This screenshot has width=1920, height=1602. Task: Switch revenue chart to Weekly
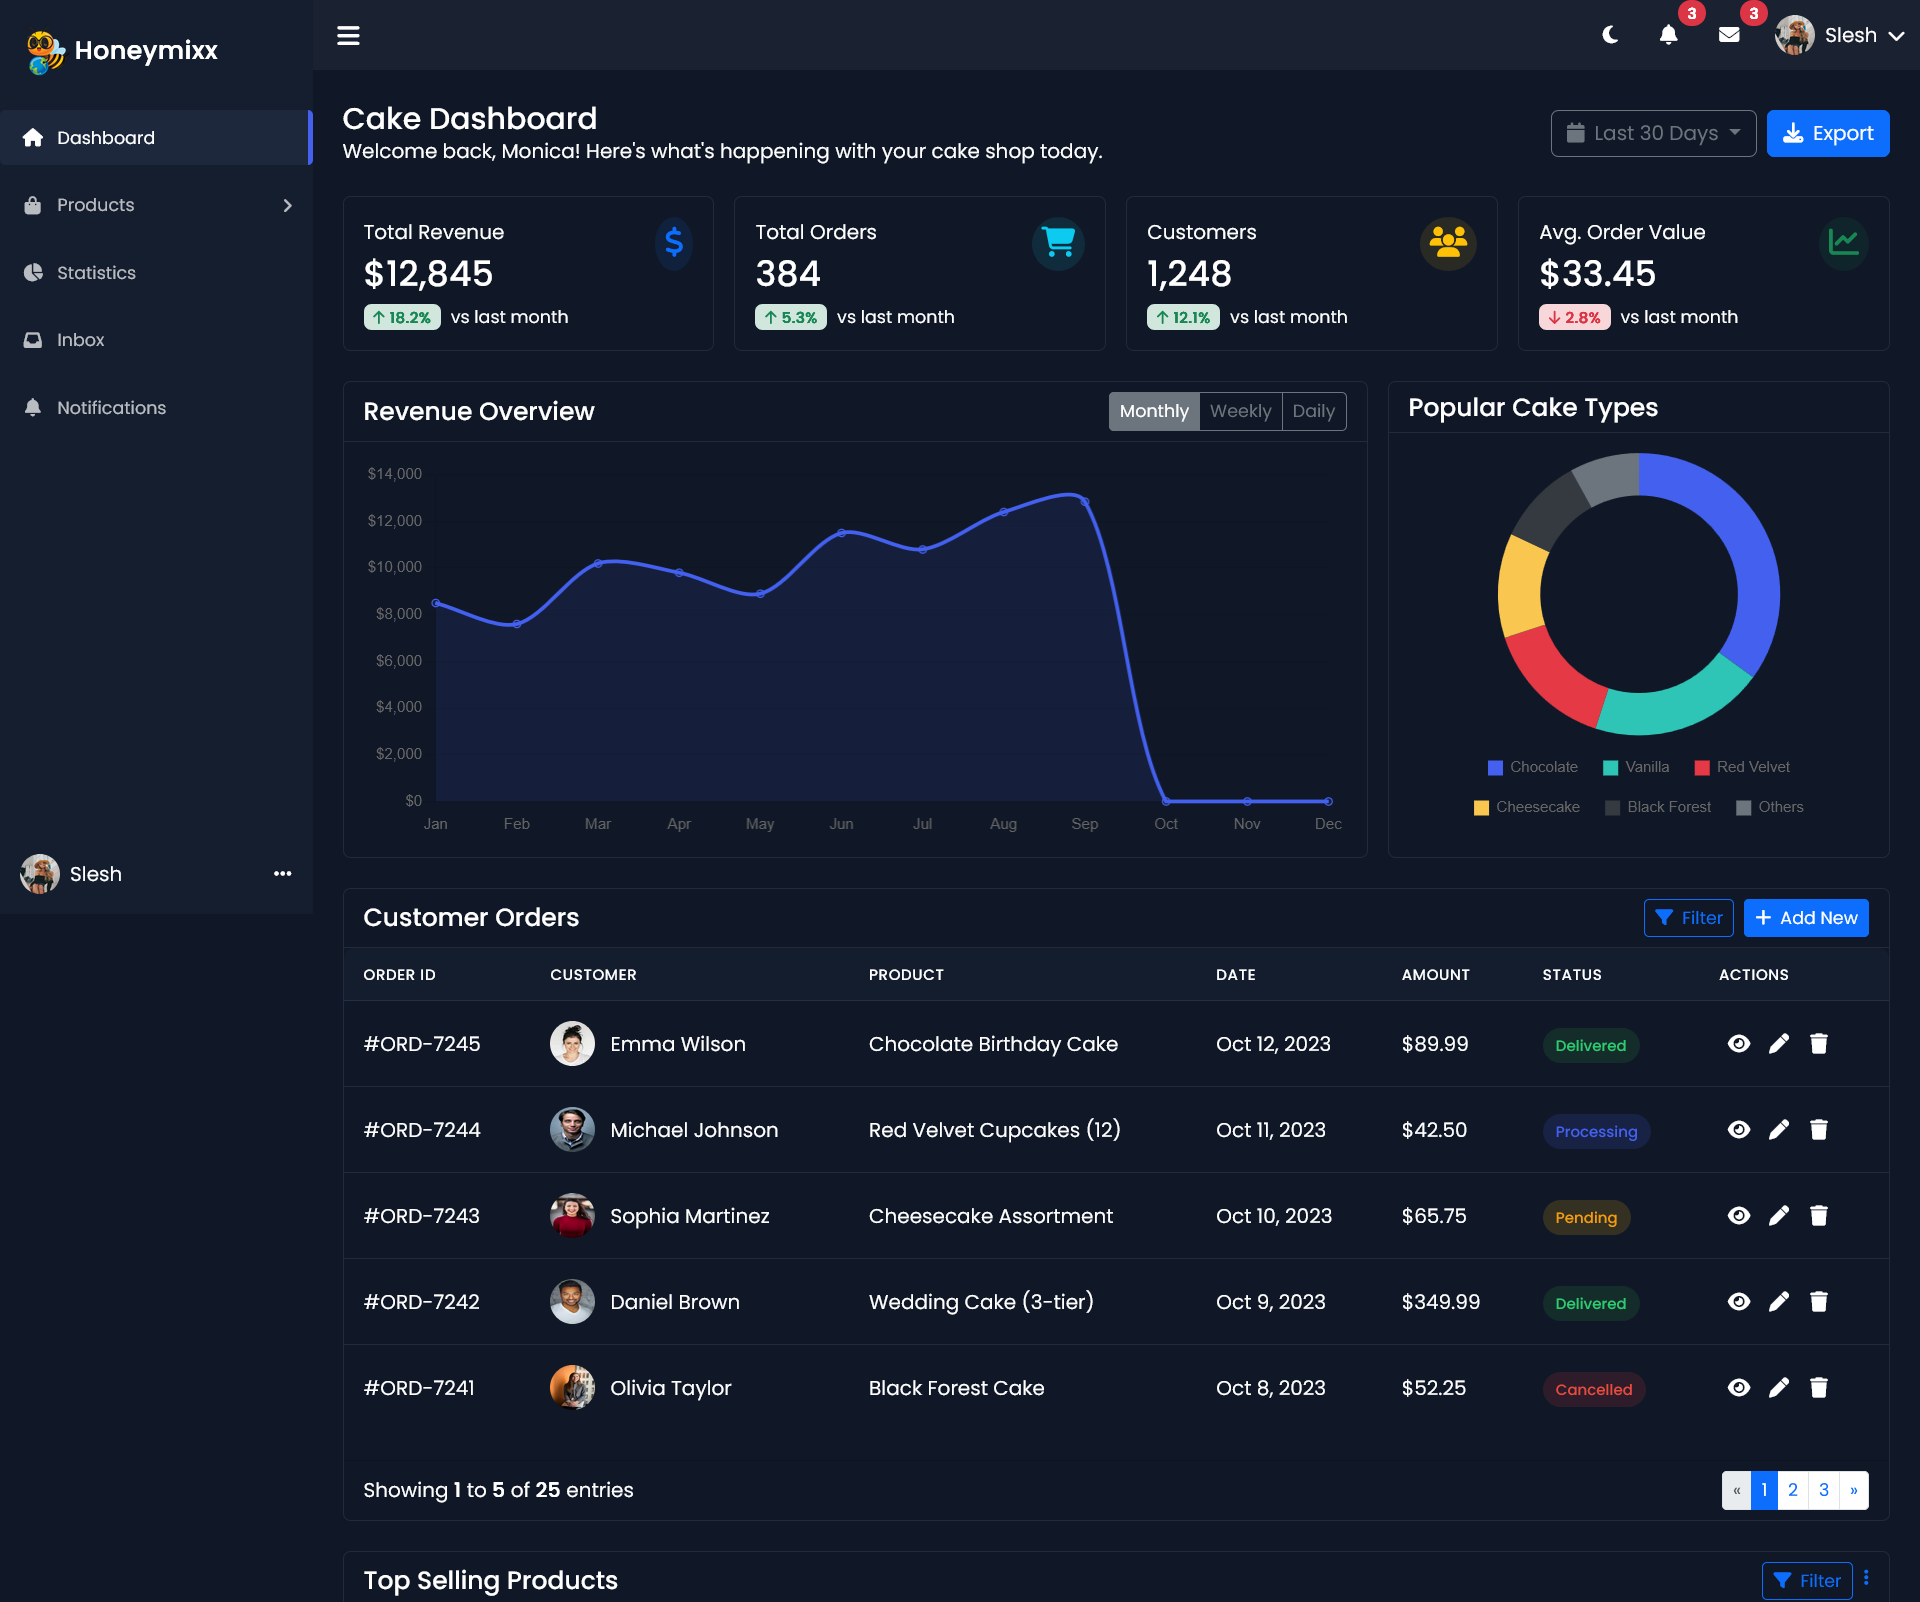coord(1240,411)
